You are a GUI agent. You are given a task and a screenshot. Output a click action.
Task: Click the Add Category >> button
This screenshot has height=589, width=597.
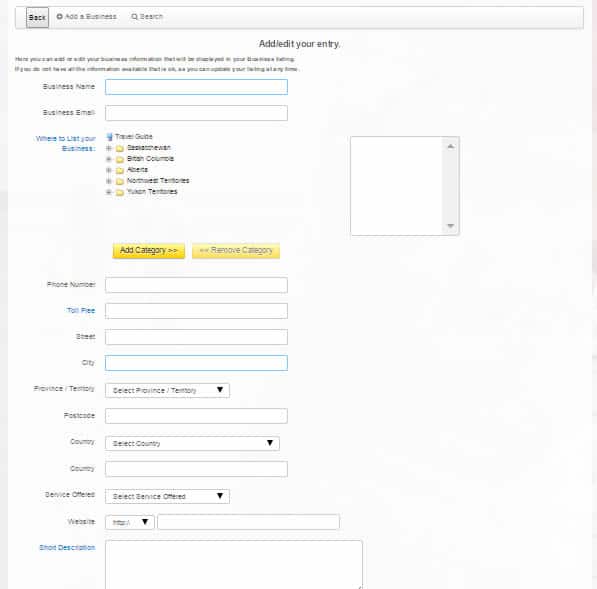pyautogui.click(x=149, y=251)
